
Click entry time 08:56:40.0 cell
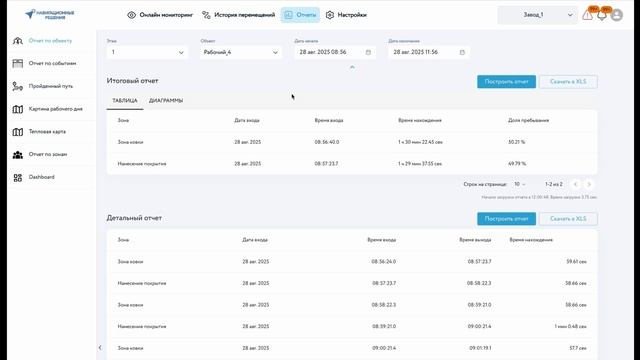click(327, 142)
